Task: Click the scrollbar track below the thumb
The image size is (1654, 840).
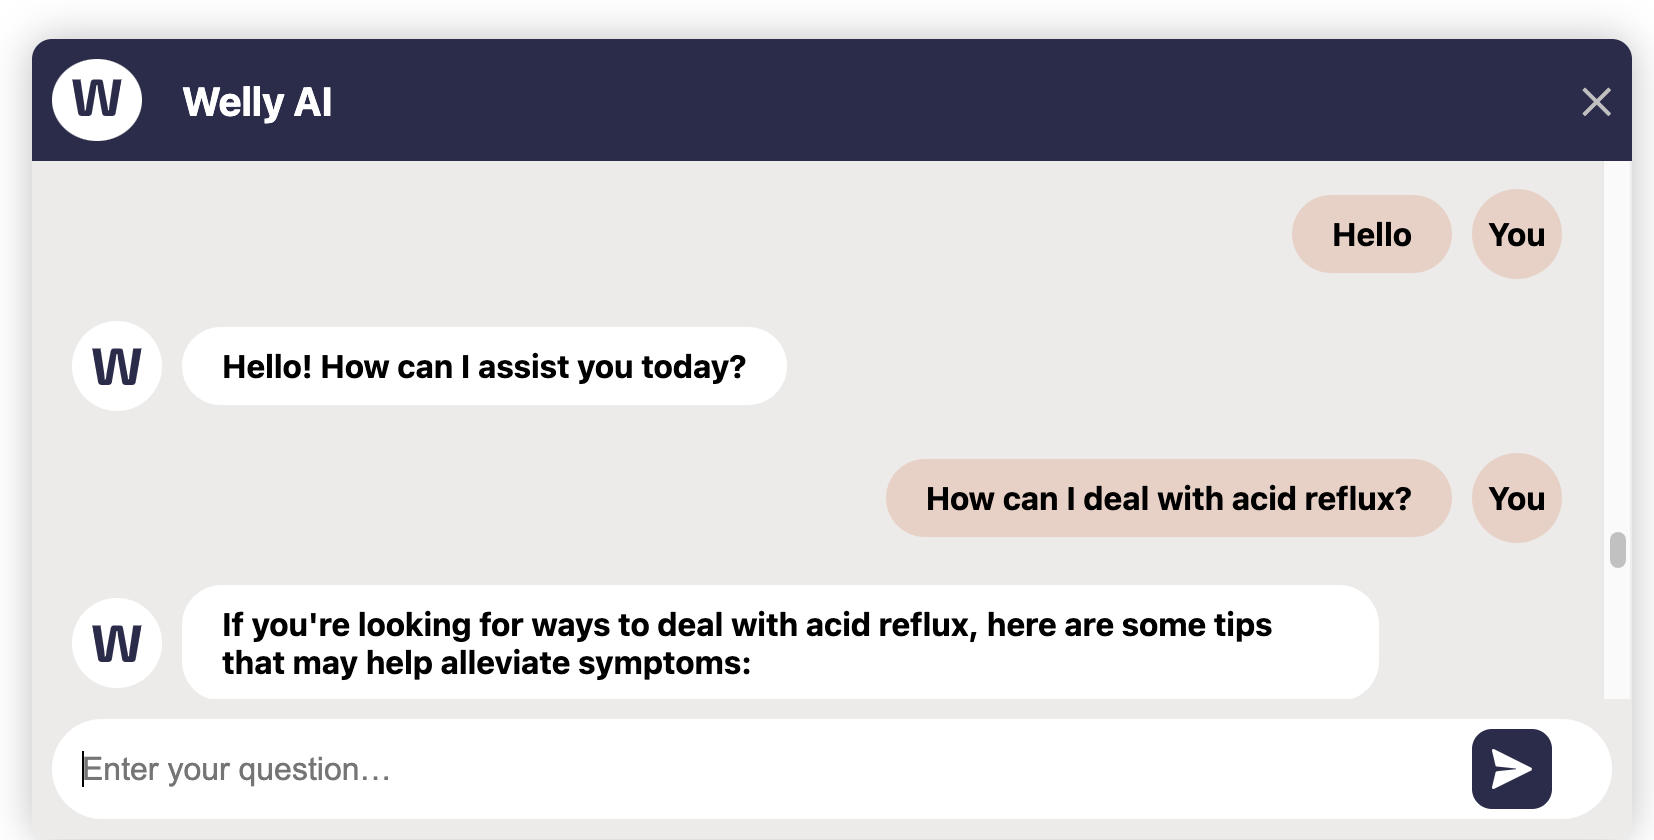Action: coord(1618,640)
